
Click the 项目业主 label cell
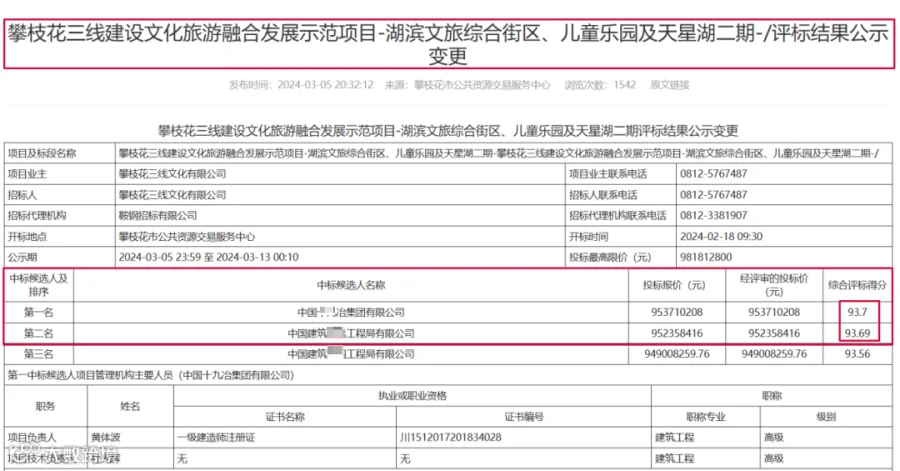pos(60,174)
